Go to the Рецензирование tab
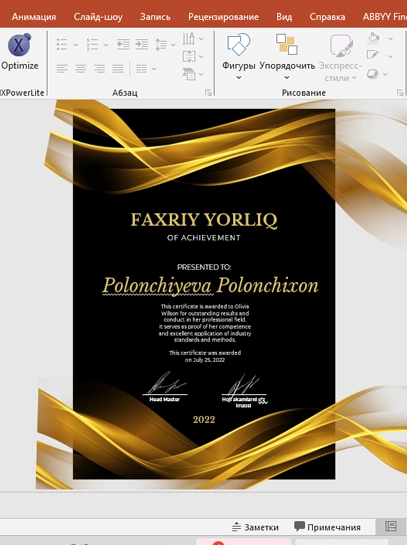 tap(223, 17)
